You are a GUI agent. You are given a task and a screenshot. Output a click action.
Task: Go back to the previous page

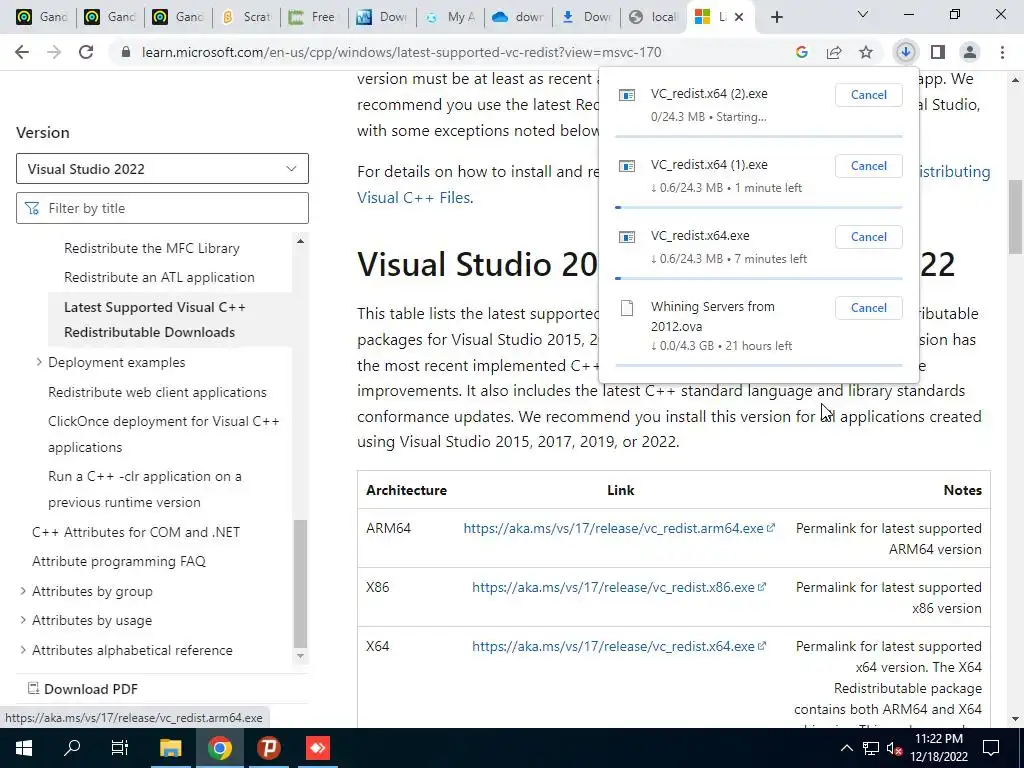pyautogui.click(x=22, y=52)
